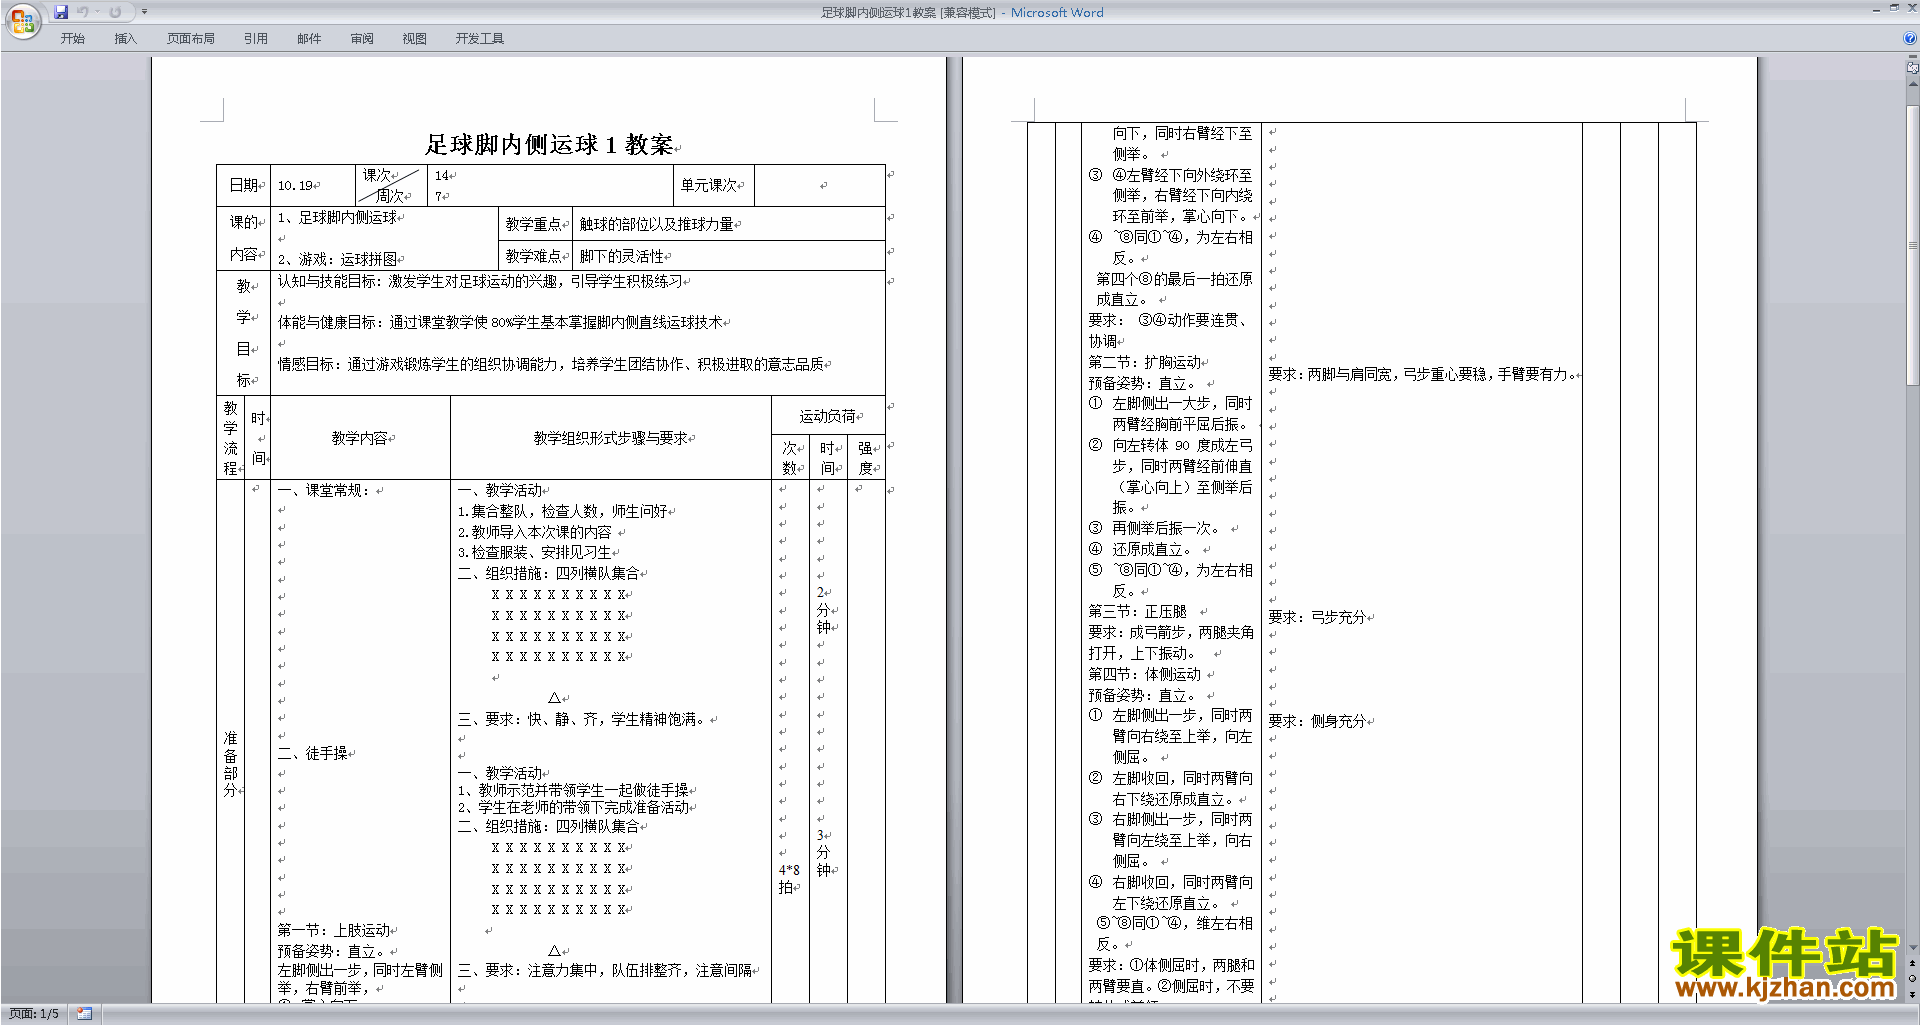
Task: Click the Save floppy disk icon
Action: point(61,12)
